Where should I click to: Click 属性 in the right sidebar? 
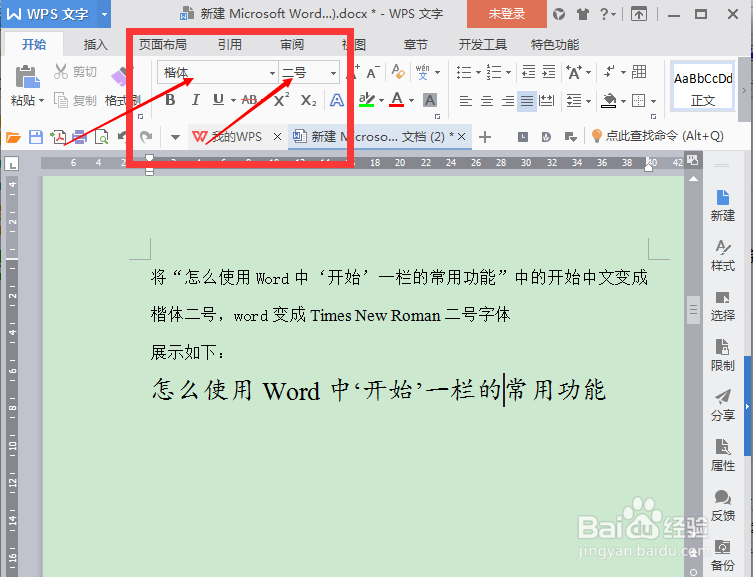coord(723,456)
